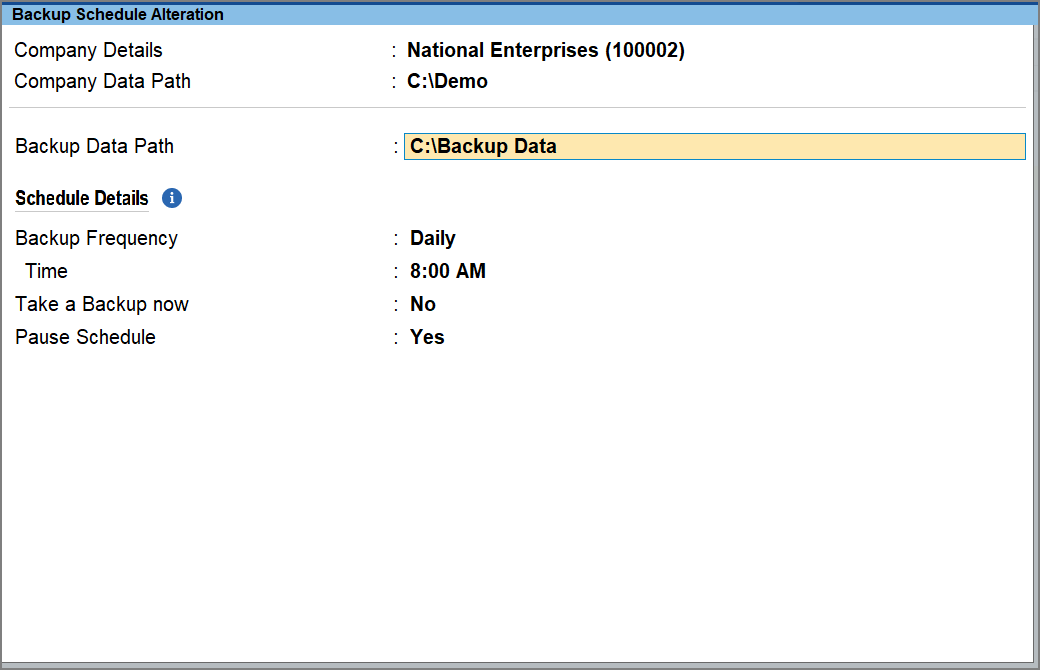Click the 'Company Details' label
1040x670 pixels.
coord(88,50)
